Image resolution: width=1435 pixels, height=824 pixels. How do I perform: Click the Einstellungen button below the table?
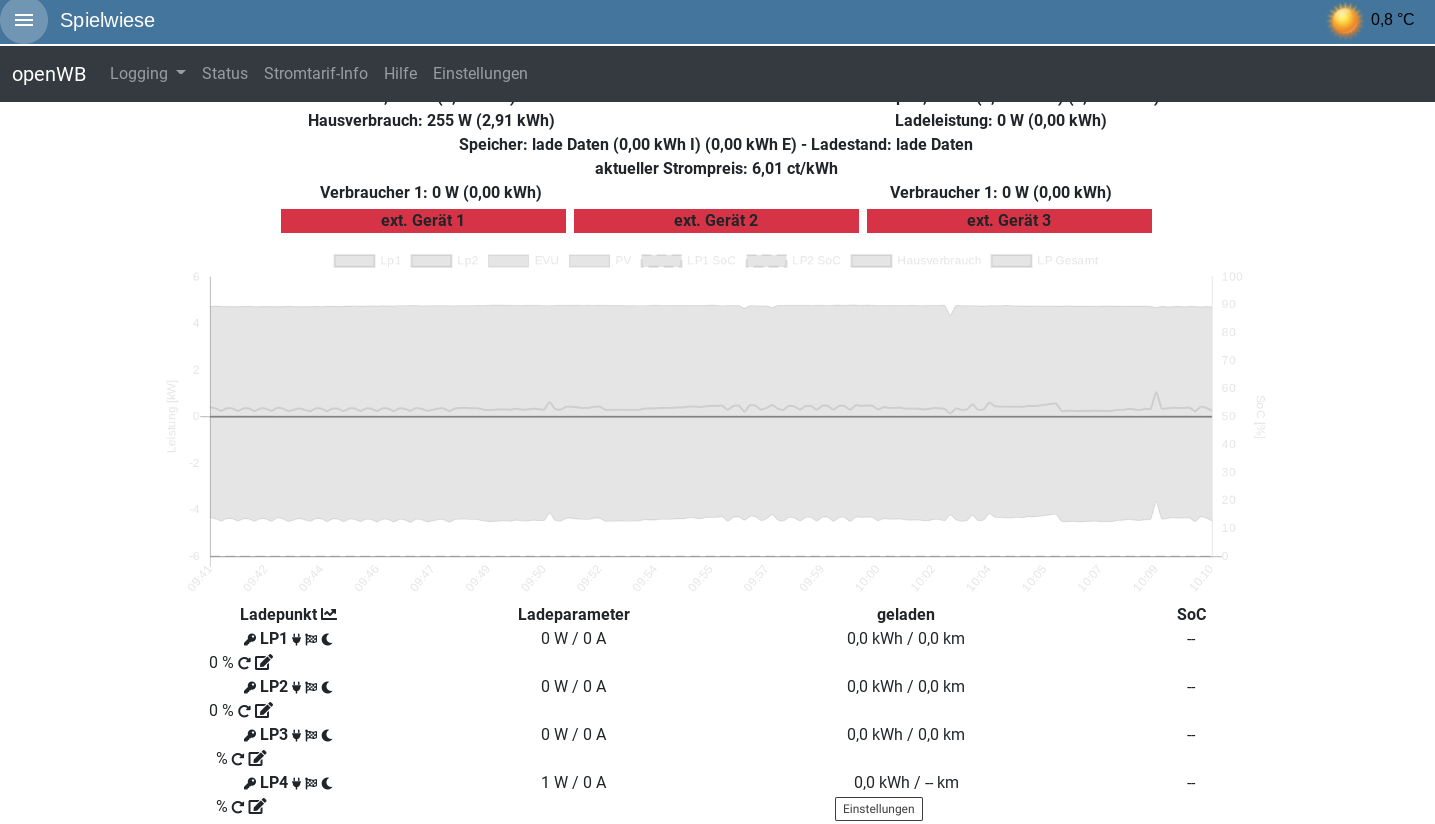click(x=878, y=809)
